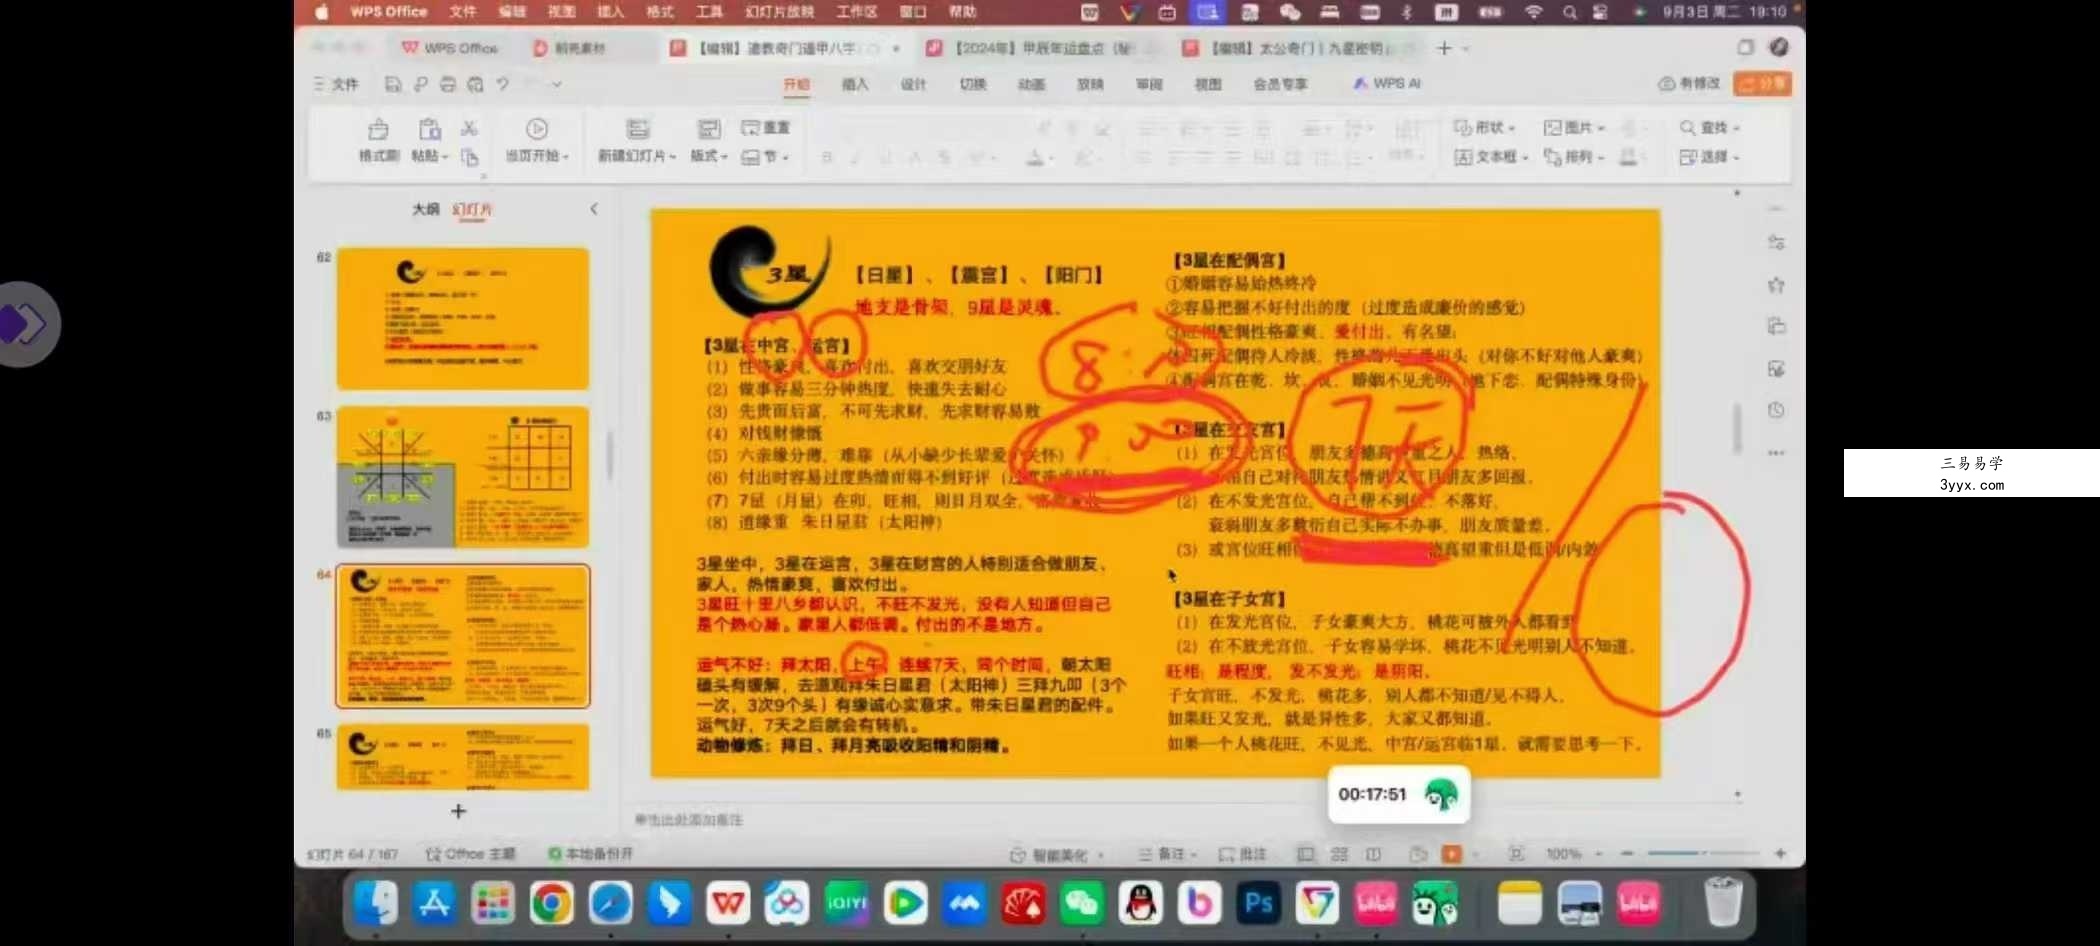Toggle normal view icon in status bar
The width and height of the screenshot is (2100, 946).
pyautogui.click(x=1305, y=854)
